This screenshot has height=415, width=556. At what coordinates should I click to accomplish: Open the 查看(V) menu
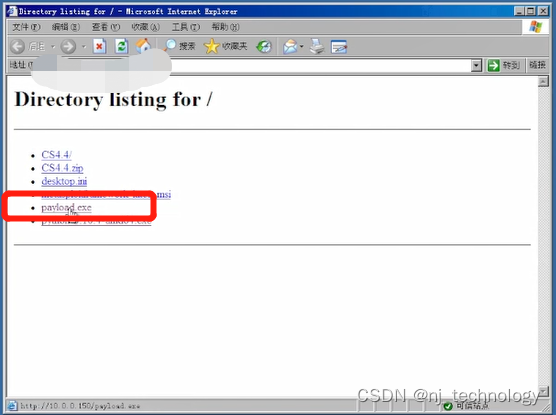(106, 27)
